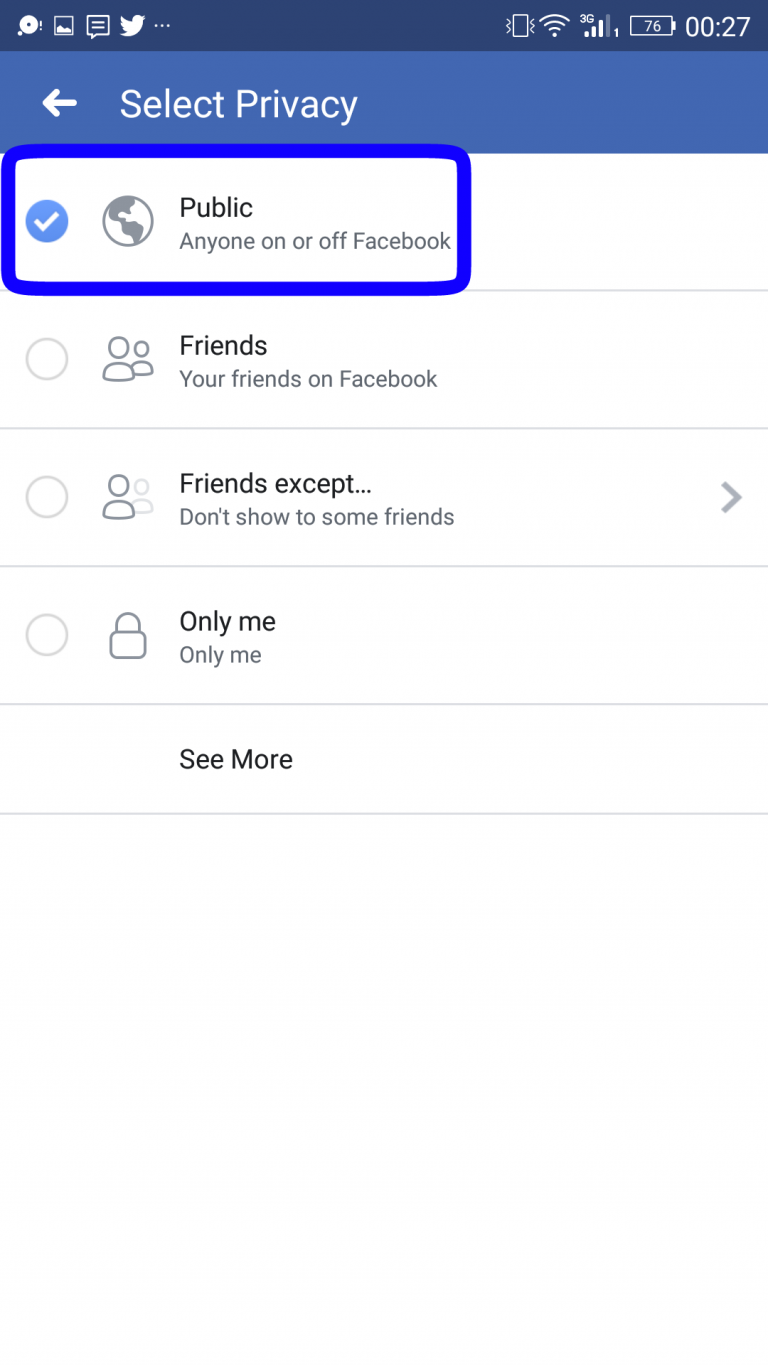Tap the gallery notification icon in status bar
This screenshot has height=1365, width=768.
click(x=62, y=24)
